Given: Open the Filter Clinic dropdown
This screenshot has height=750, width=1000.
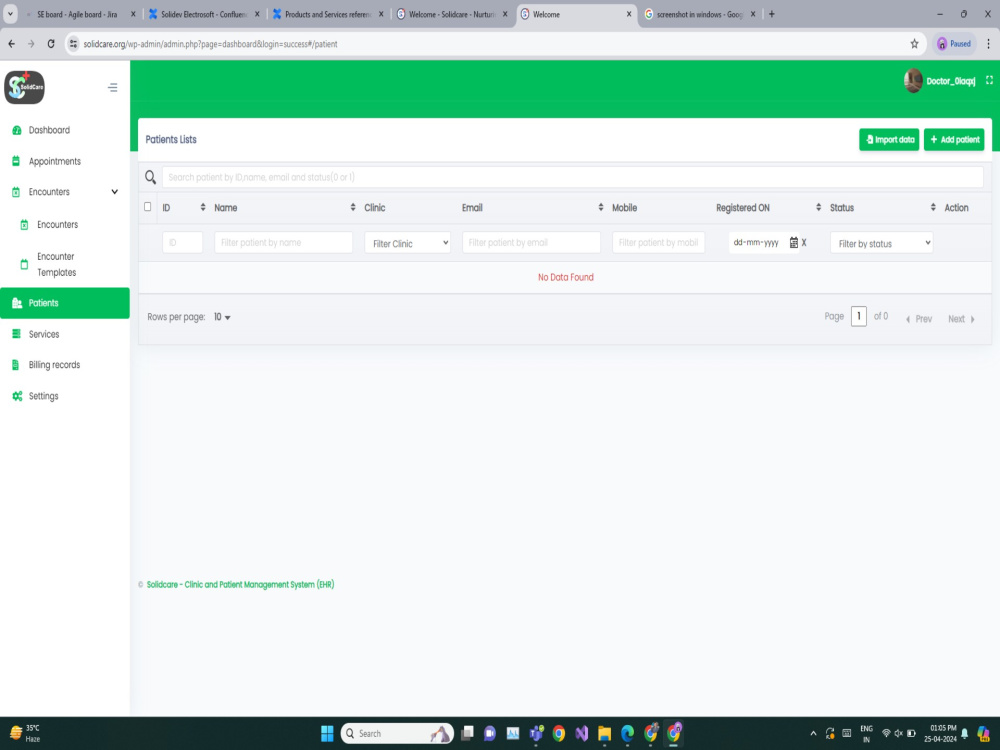Looking at the screenshot, I should 408,243.
